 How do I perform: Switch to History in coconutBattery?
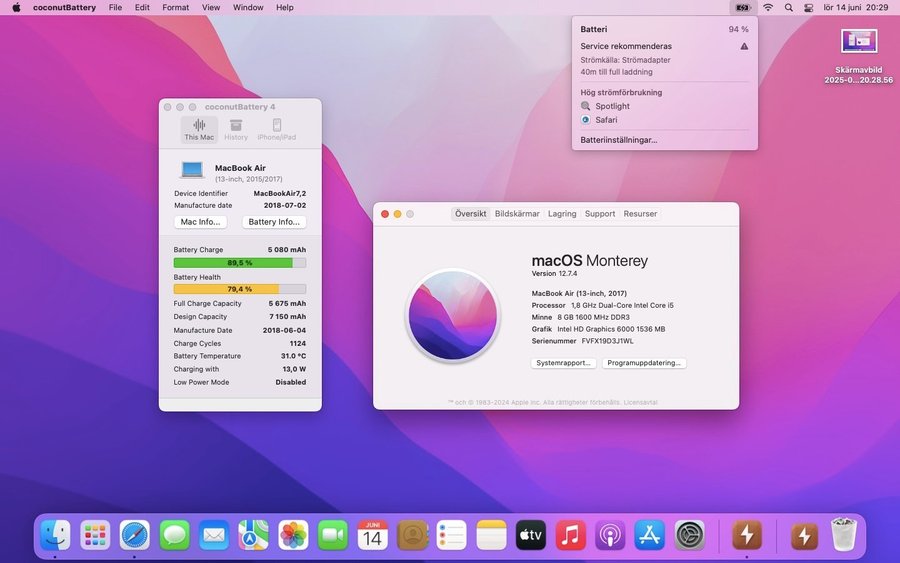(236, 130)
